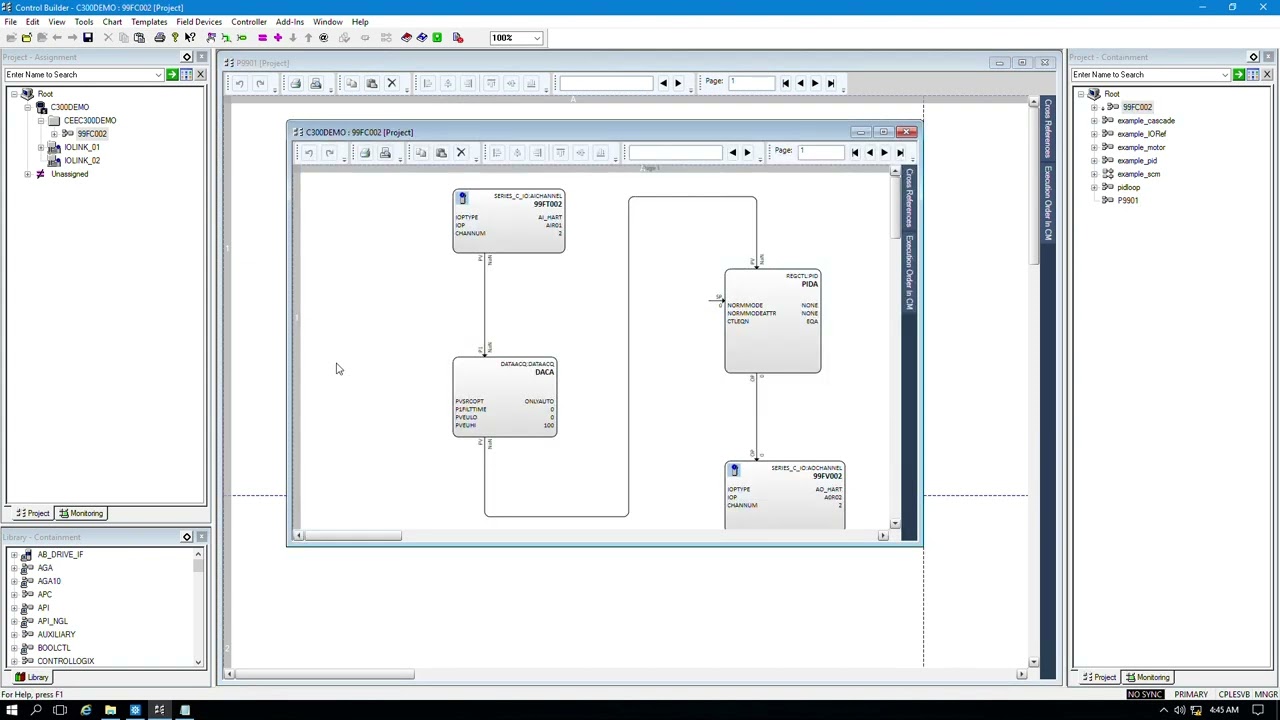
Task: Click the print preview icon in C300DEMO chart window
Action: (x=385, y=153)
